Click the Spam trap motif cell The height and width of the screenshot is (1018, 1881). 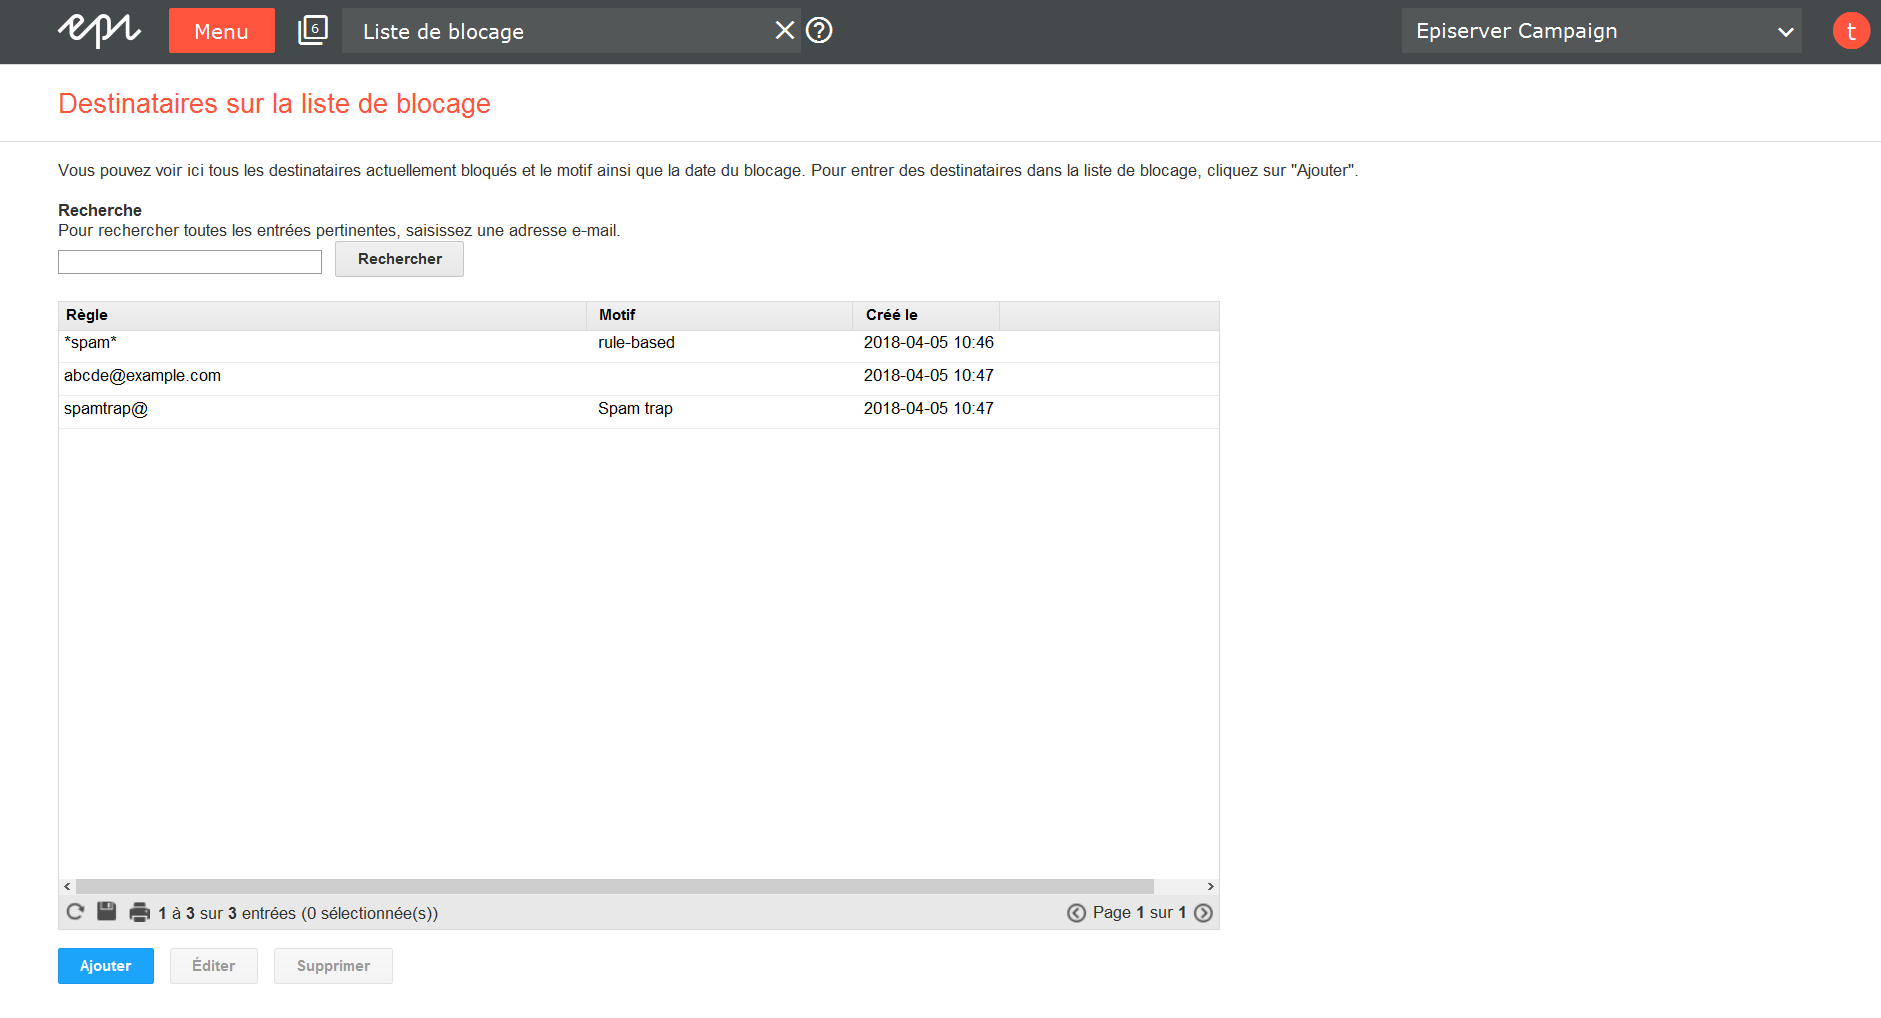pos(635,409)
